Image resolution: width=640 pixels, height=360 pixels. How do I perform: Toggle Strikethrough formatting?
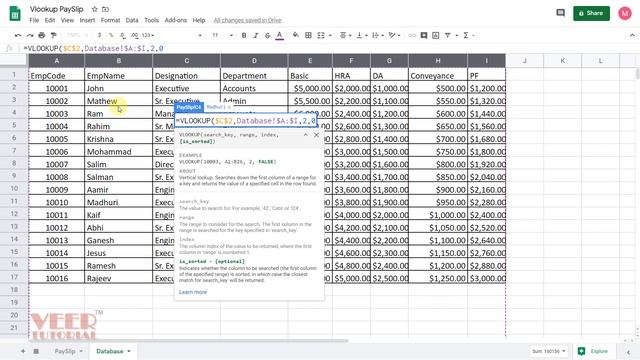(267, 36)
